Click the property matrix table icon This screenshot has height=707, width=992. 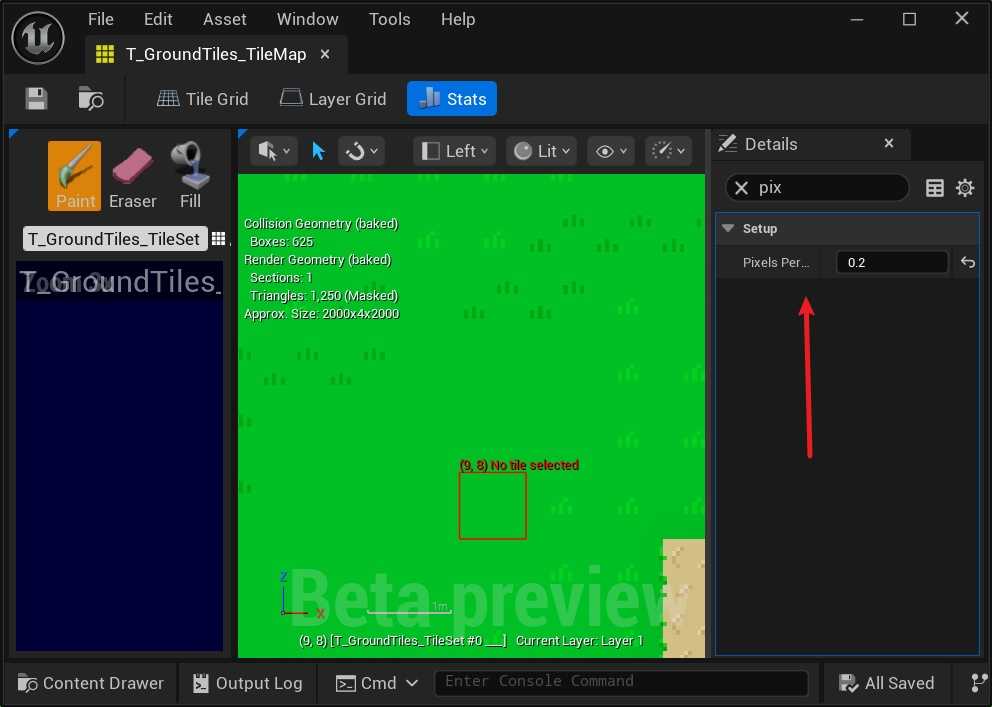(x=935, y=188)
